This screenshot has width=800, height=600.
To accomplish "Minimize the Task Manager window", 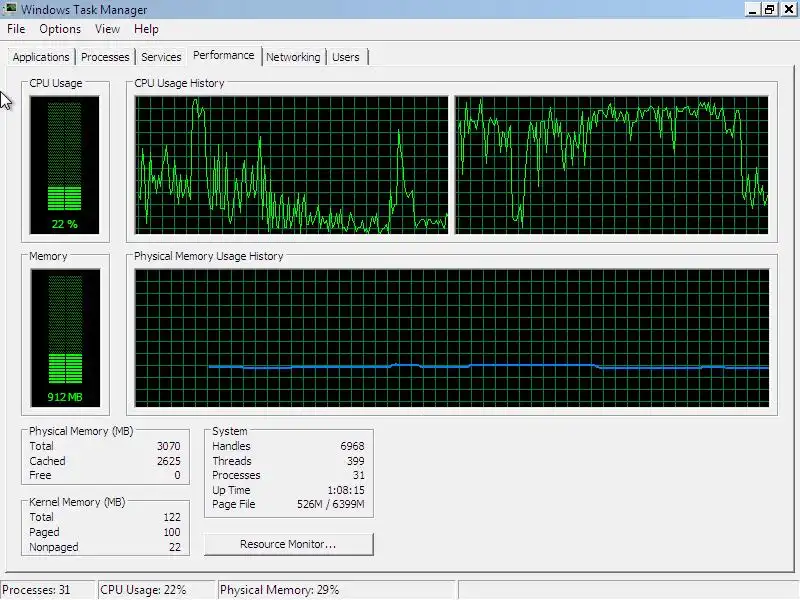I will pos(752,9).
